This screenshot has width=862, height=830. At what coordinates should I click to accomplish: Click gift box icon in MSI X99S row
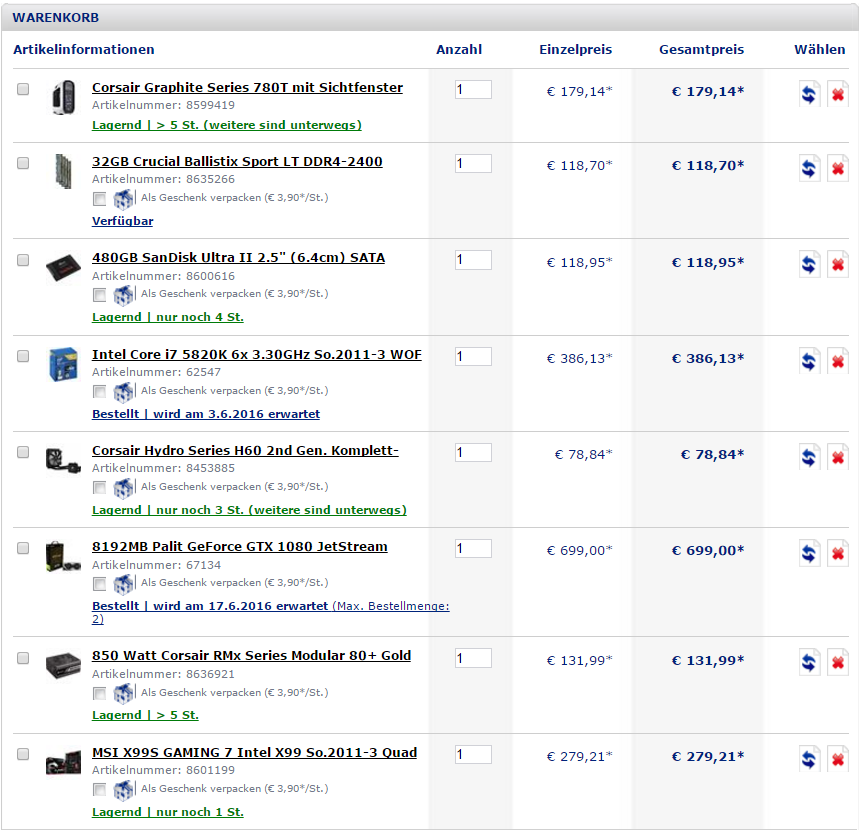124,790
